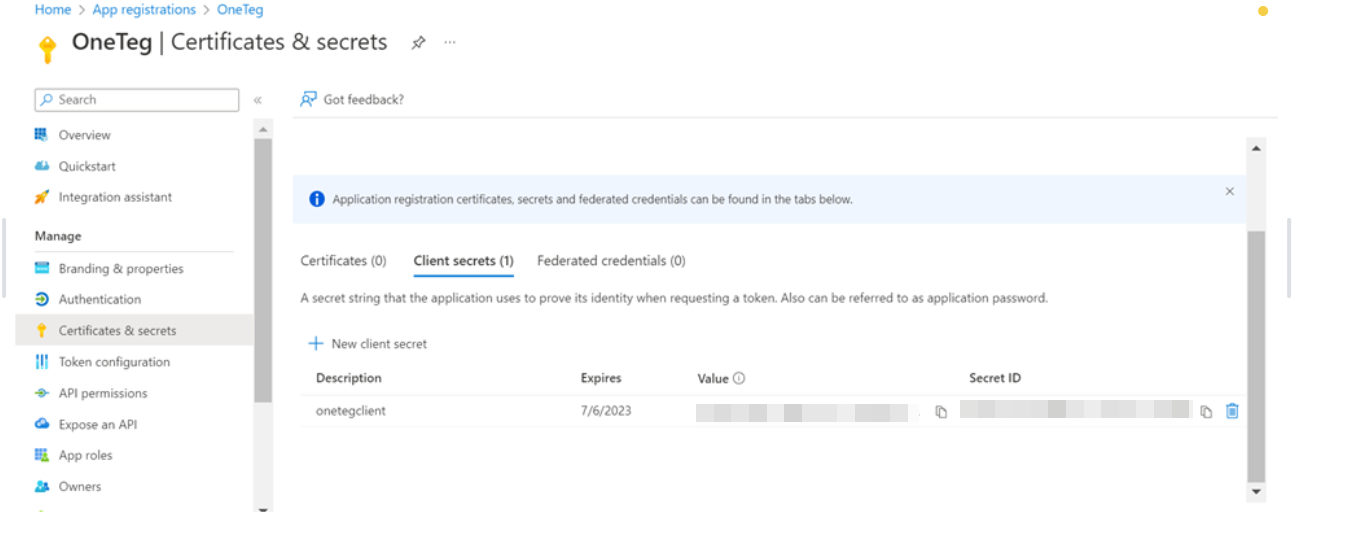Switch to Federated credentials (0) tab
The height and width of the screenshot is (535, 1345).
[611, 261]
